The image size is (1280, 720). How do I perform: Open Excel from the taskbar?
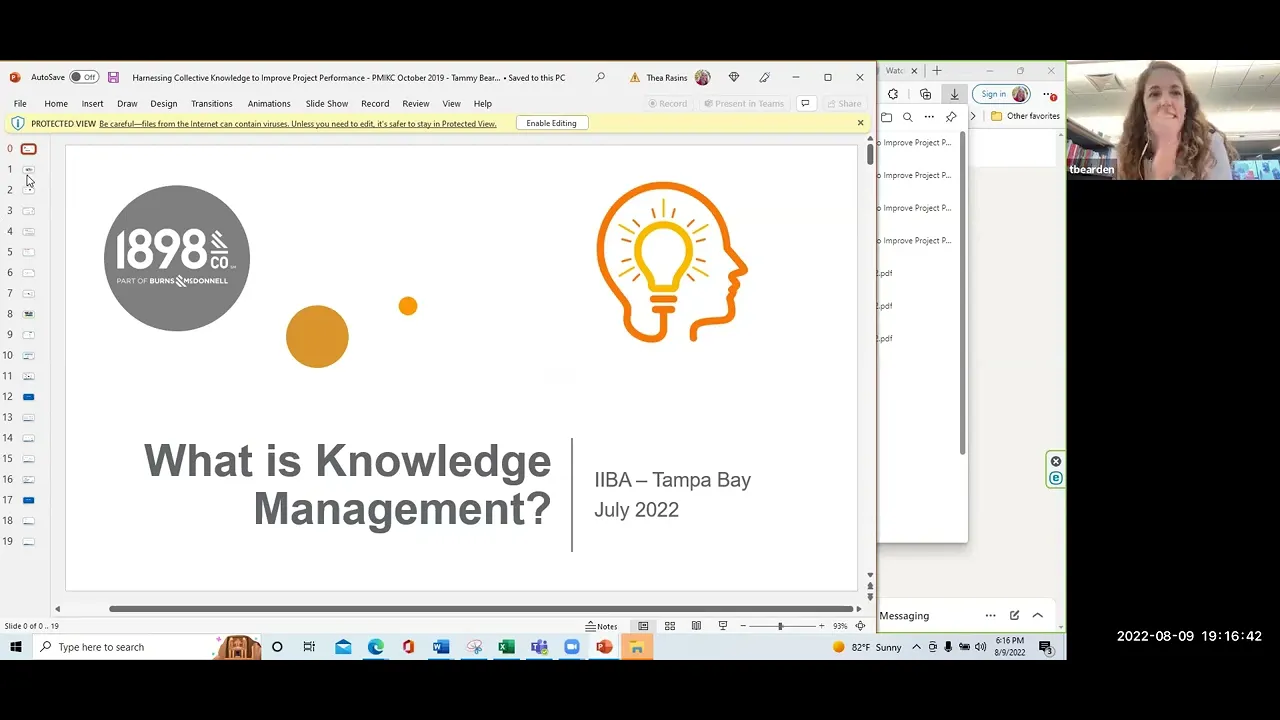507,647
